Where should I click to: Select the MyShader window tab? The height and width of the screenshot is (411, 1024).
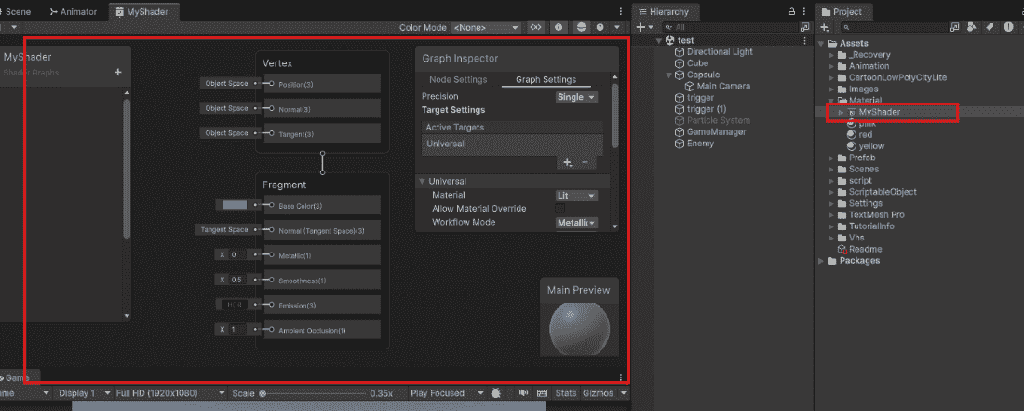pyautogui.click(x=142, y=11)
